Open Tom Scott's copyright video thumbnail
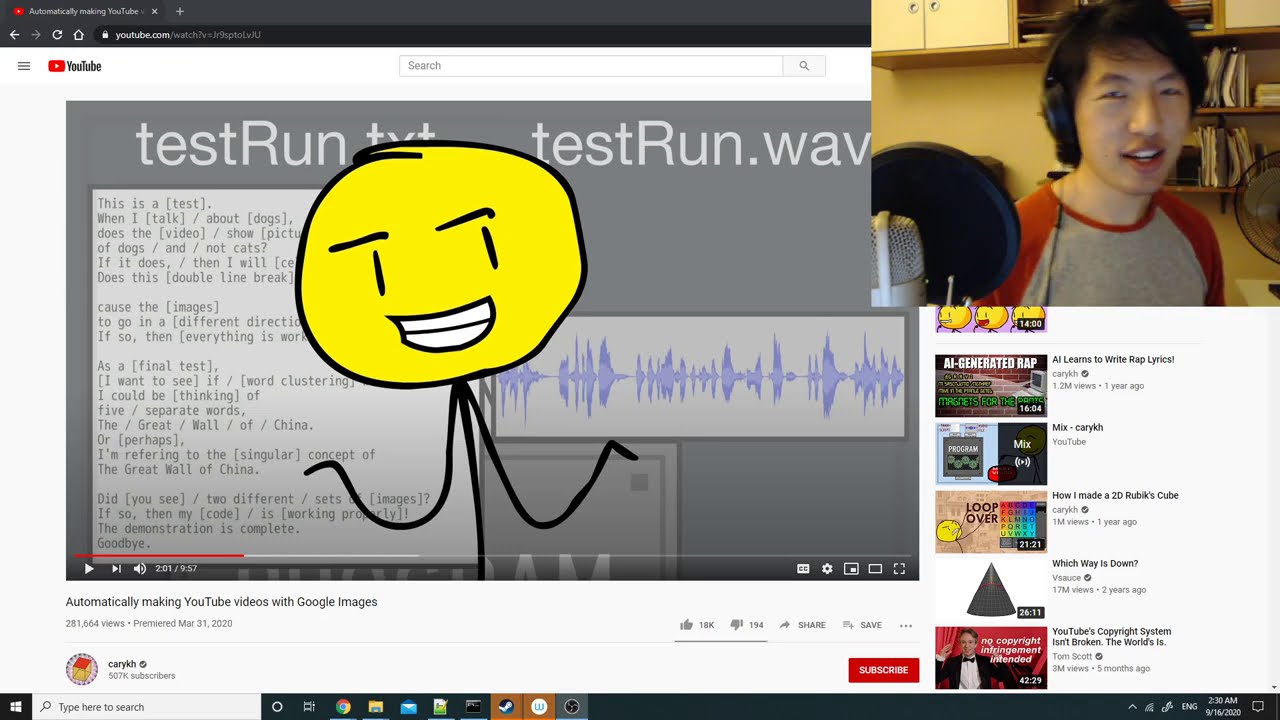 991,658
